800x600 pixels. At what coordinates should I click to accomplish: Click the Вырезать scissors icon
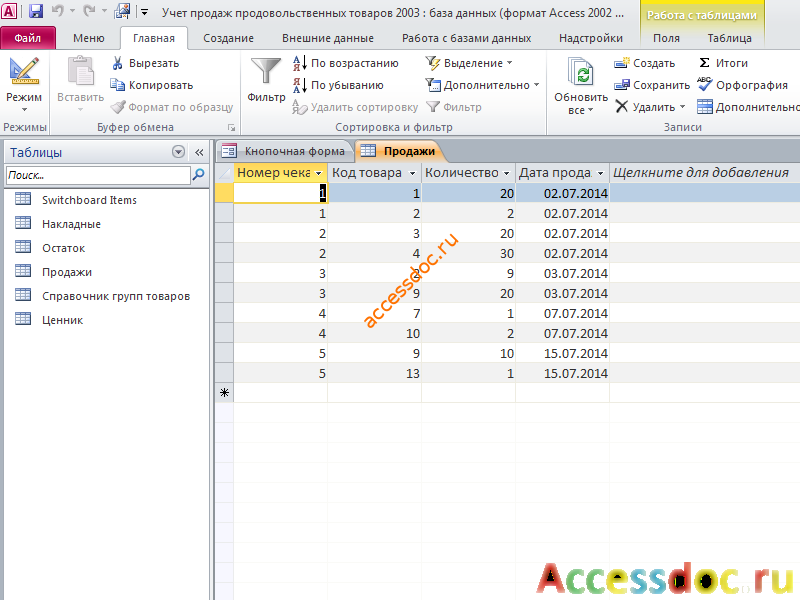(x=117, y=63)
